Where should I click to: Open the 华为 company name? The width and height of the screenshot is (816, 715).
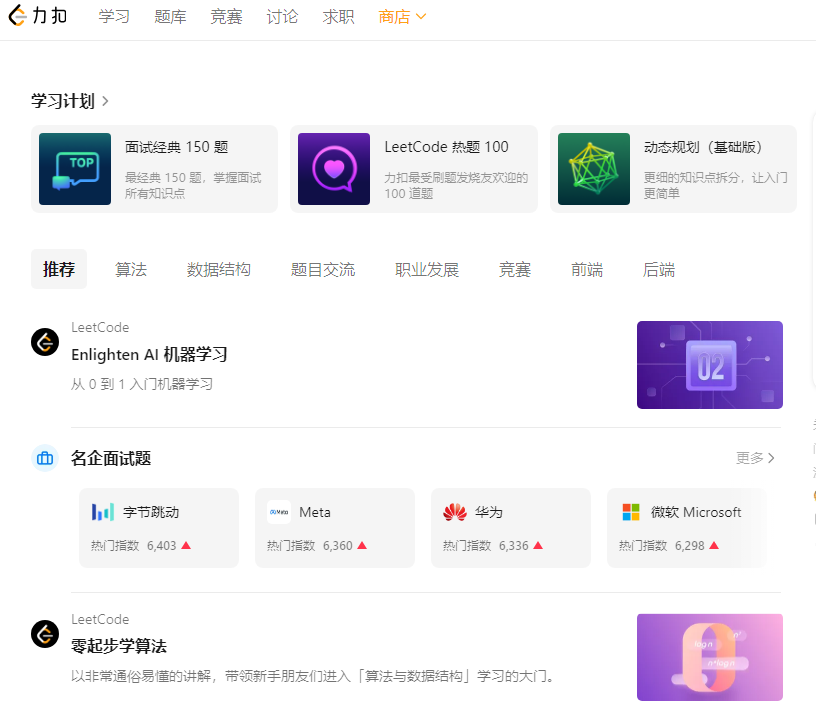coord(489,512)
